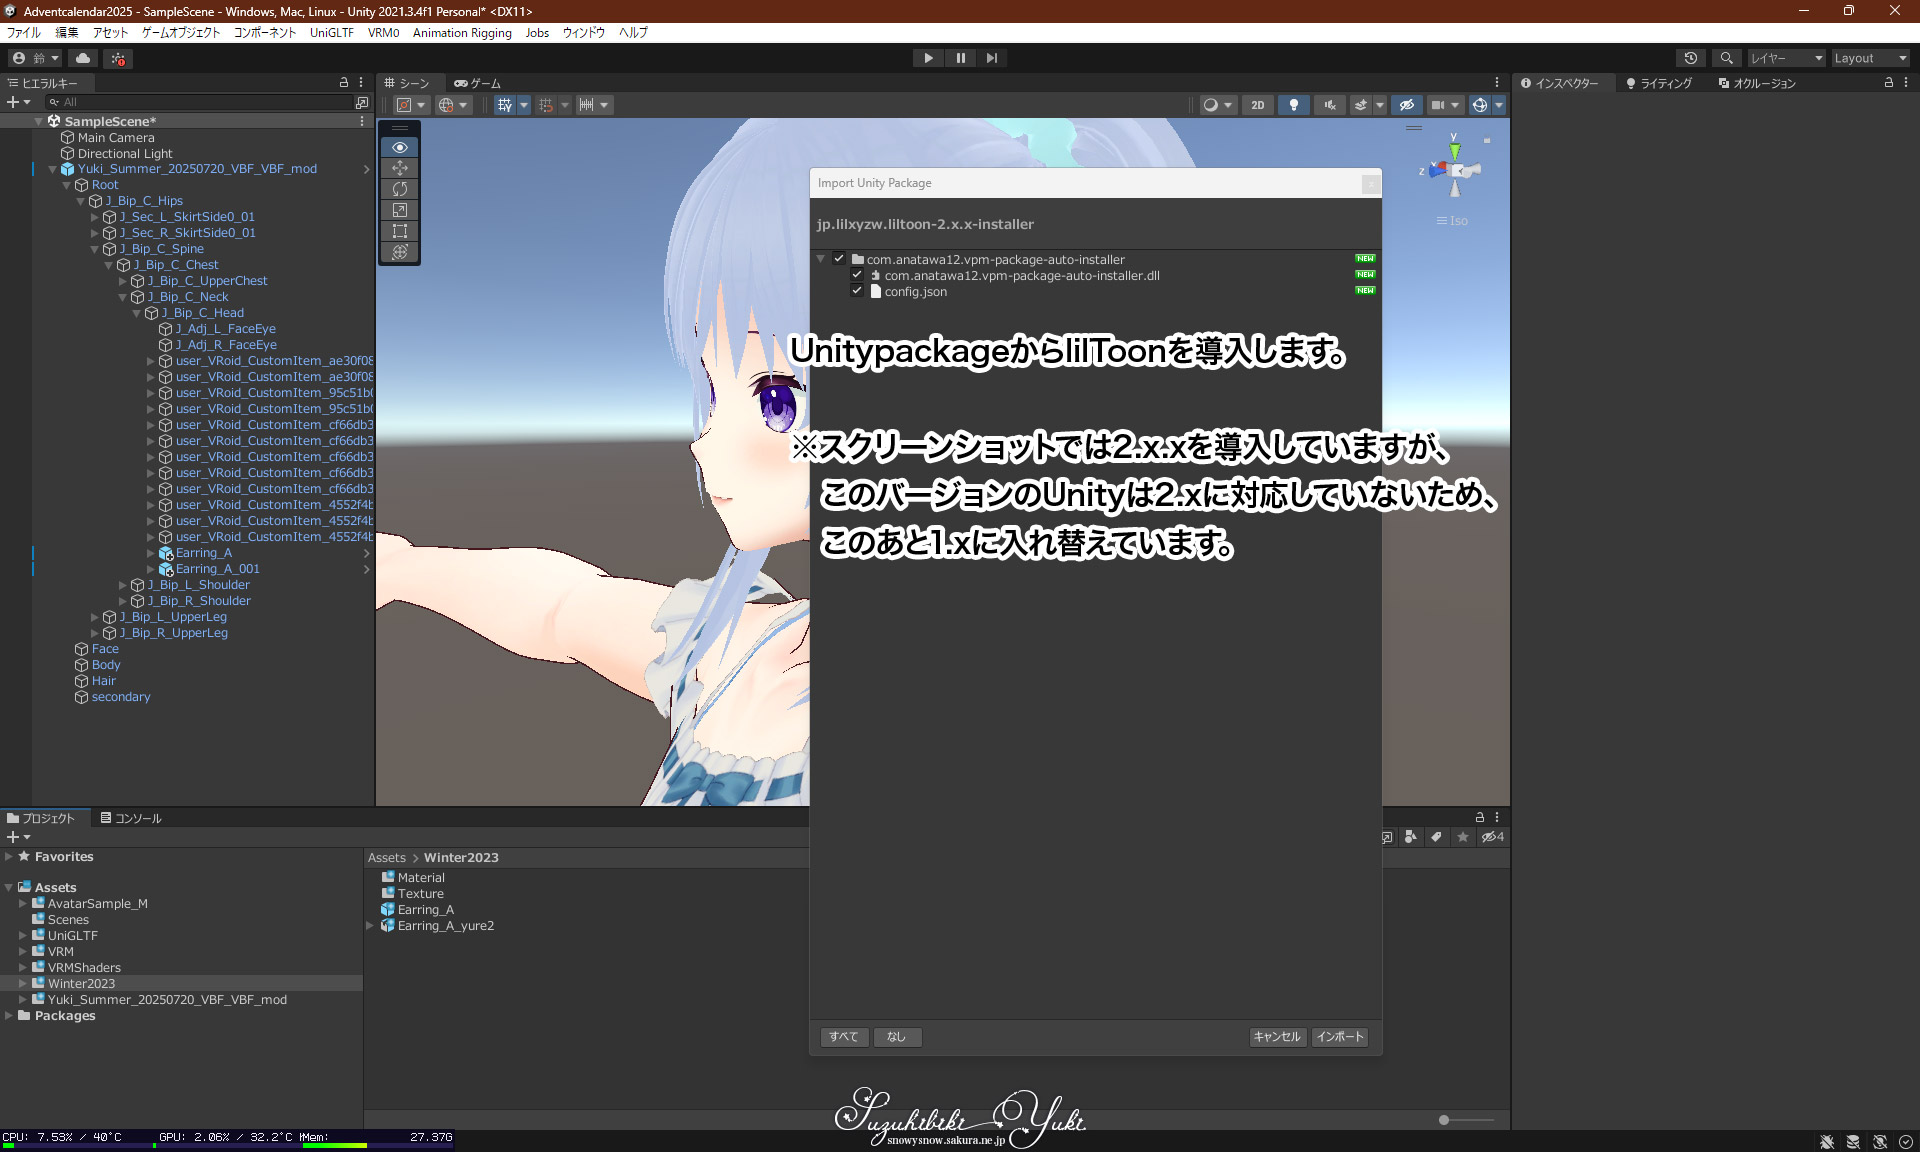Select the Scale tool in the scene toolbar
1920x1152 pixels.
[400, 210]
